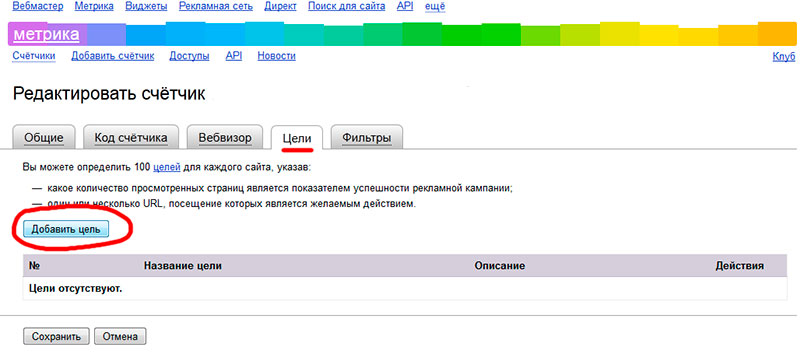800x361 pixels.
Task: Select the Цели tab
Action: pyautogui.click(x=297, y=138)
